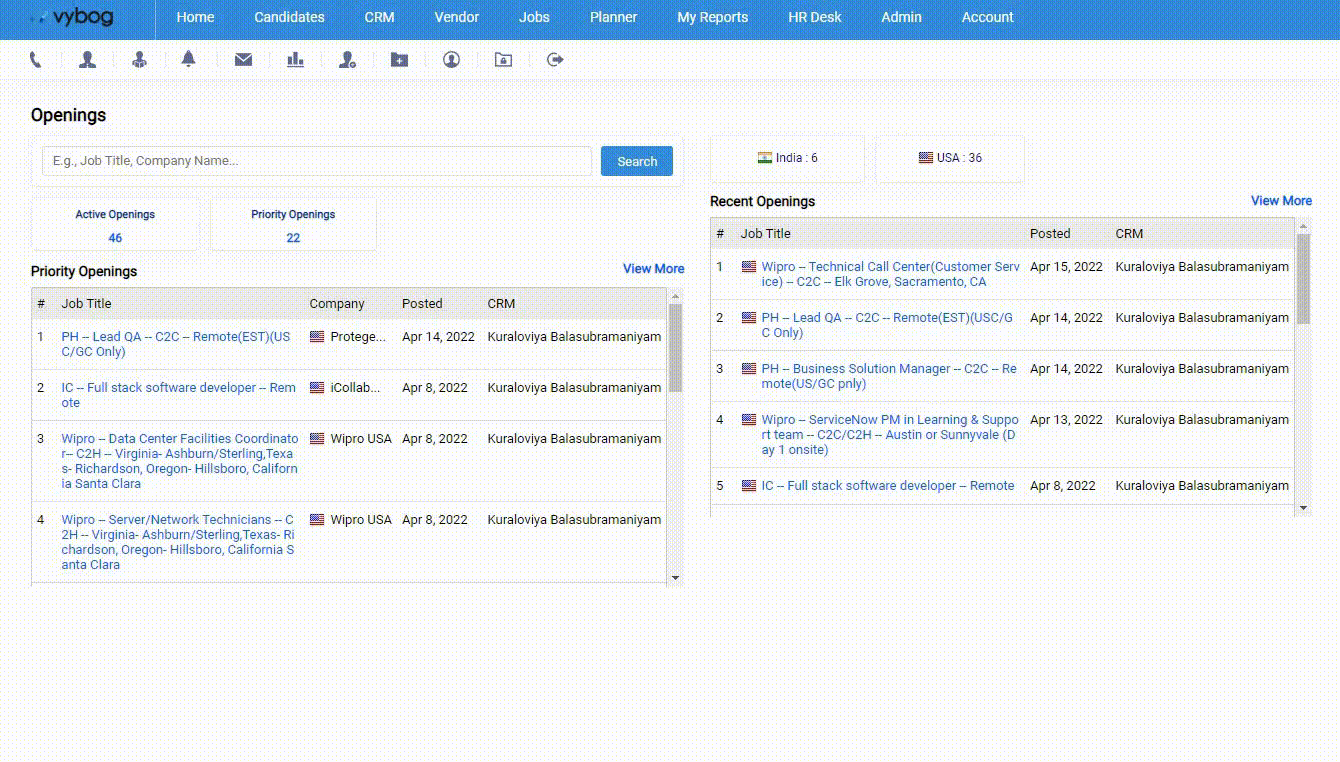Open the envelope mail icon
Screen dimensions: 1340x762
point(243,60)
